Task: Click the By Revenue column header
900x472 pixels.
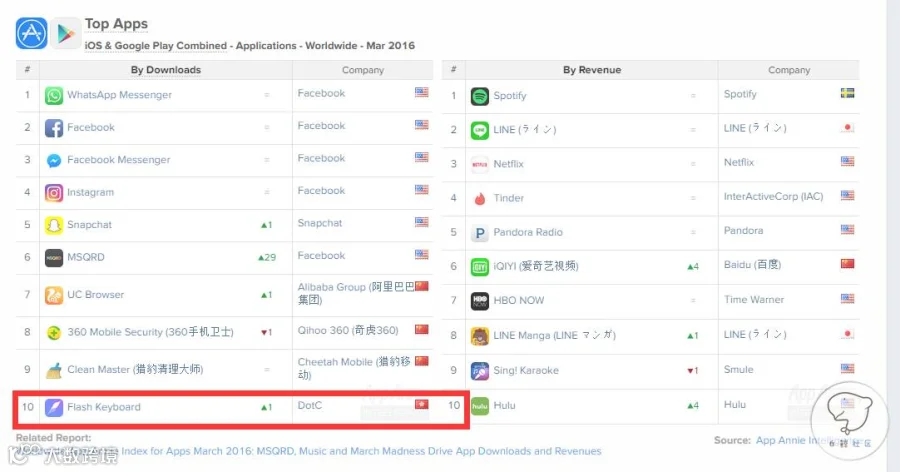Action: point(592,69)
